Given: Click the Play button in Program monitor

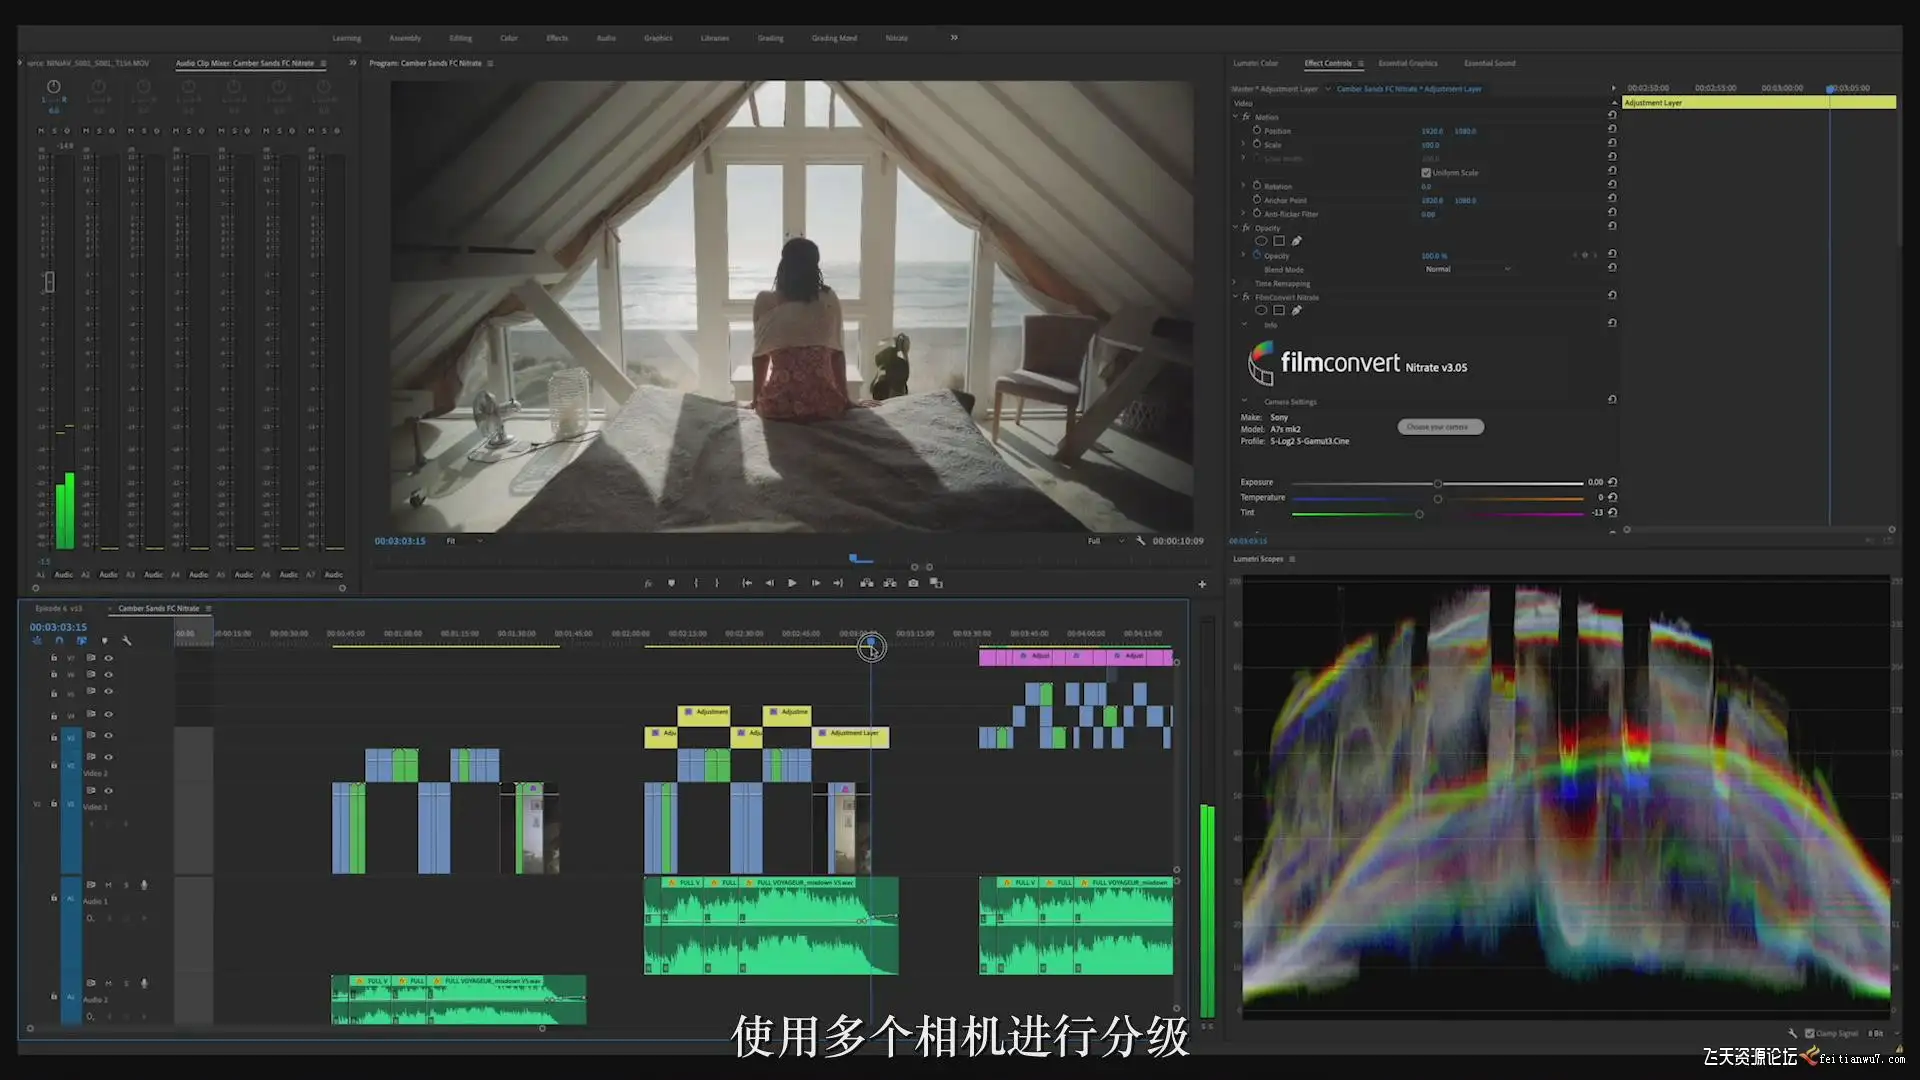Looking at the screenshot, I should pos(792,583).
